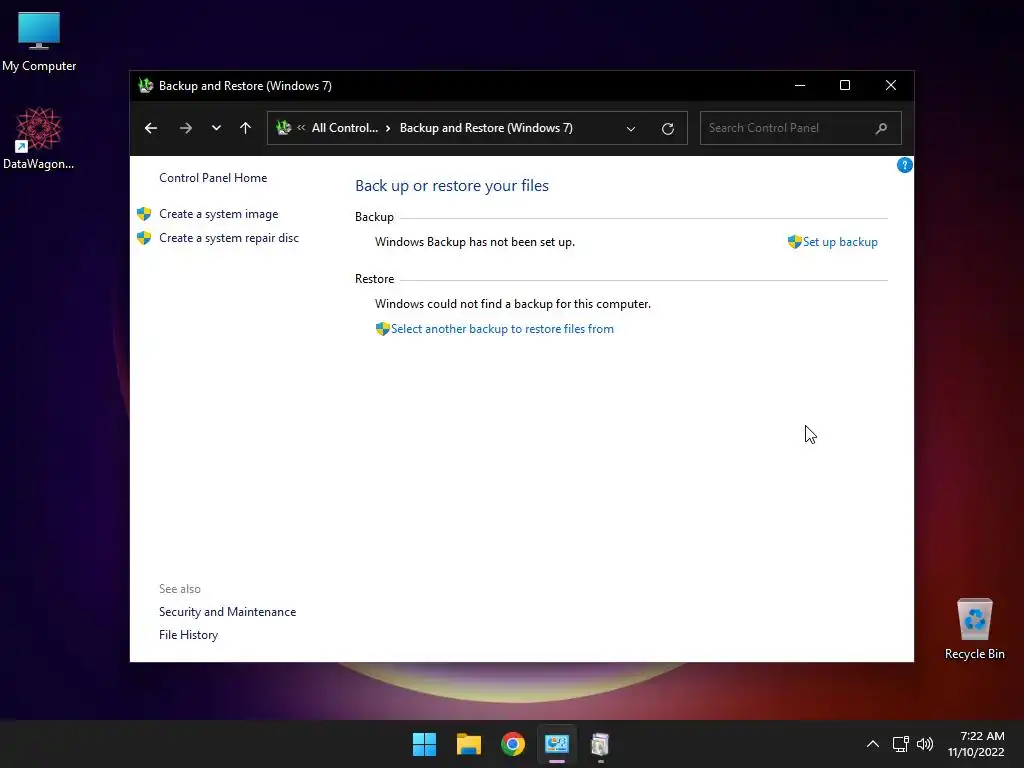
Task: Click the Back up or restore your files heading
Action: pos(452,185)
